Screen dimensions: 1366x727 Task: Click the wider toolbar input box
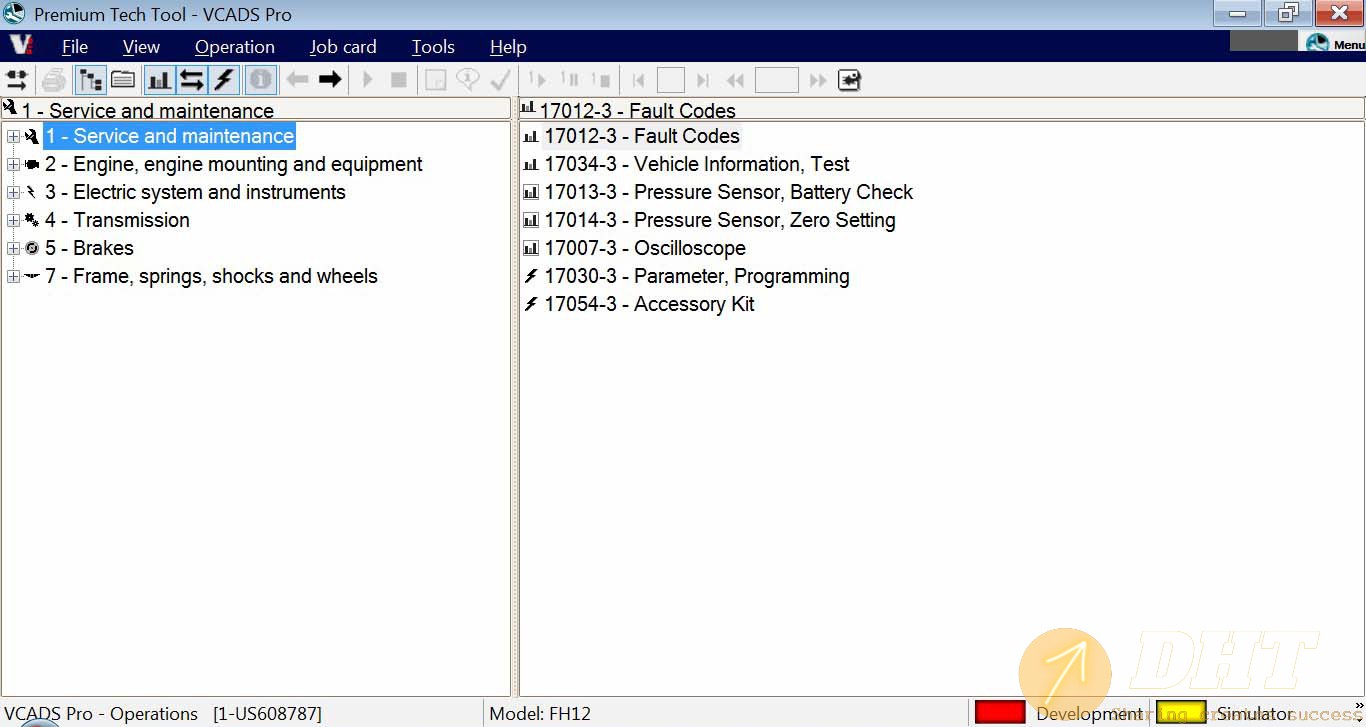pyautogui.click(x=777, y=80)
